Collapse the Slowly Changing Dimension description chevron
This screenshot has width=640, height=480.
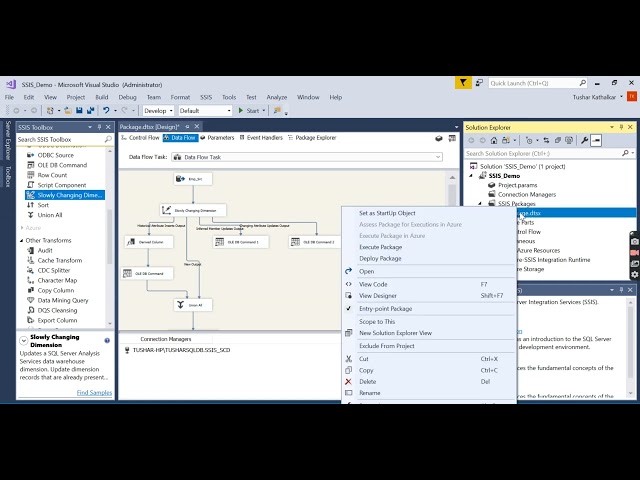coord(24,340)
